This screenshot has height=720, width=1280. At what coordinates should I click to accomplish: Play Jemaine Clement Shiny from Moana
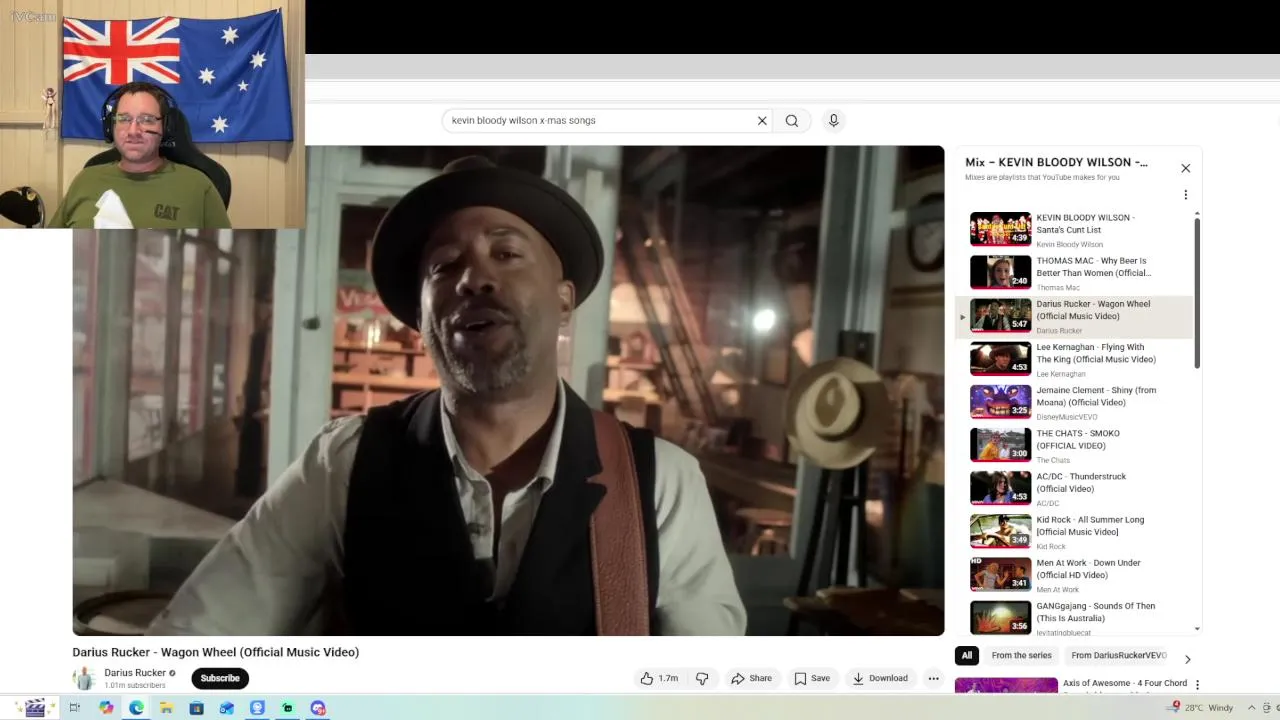tap(1075, 402)
